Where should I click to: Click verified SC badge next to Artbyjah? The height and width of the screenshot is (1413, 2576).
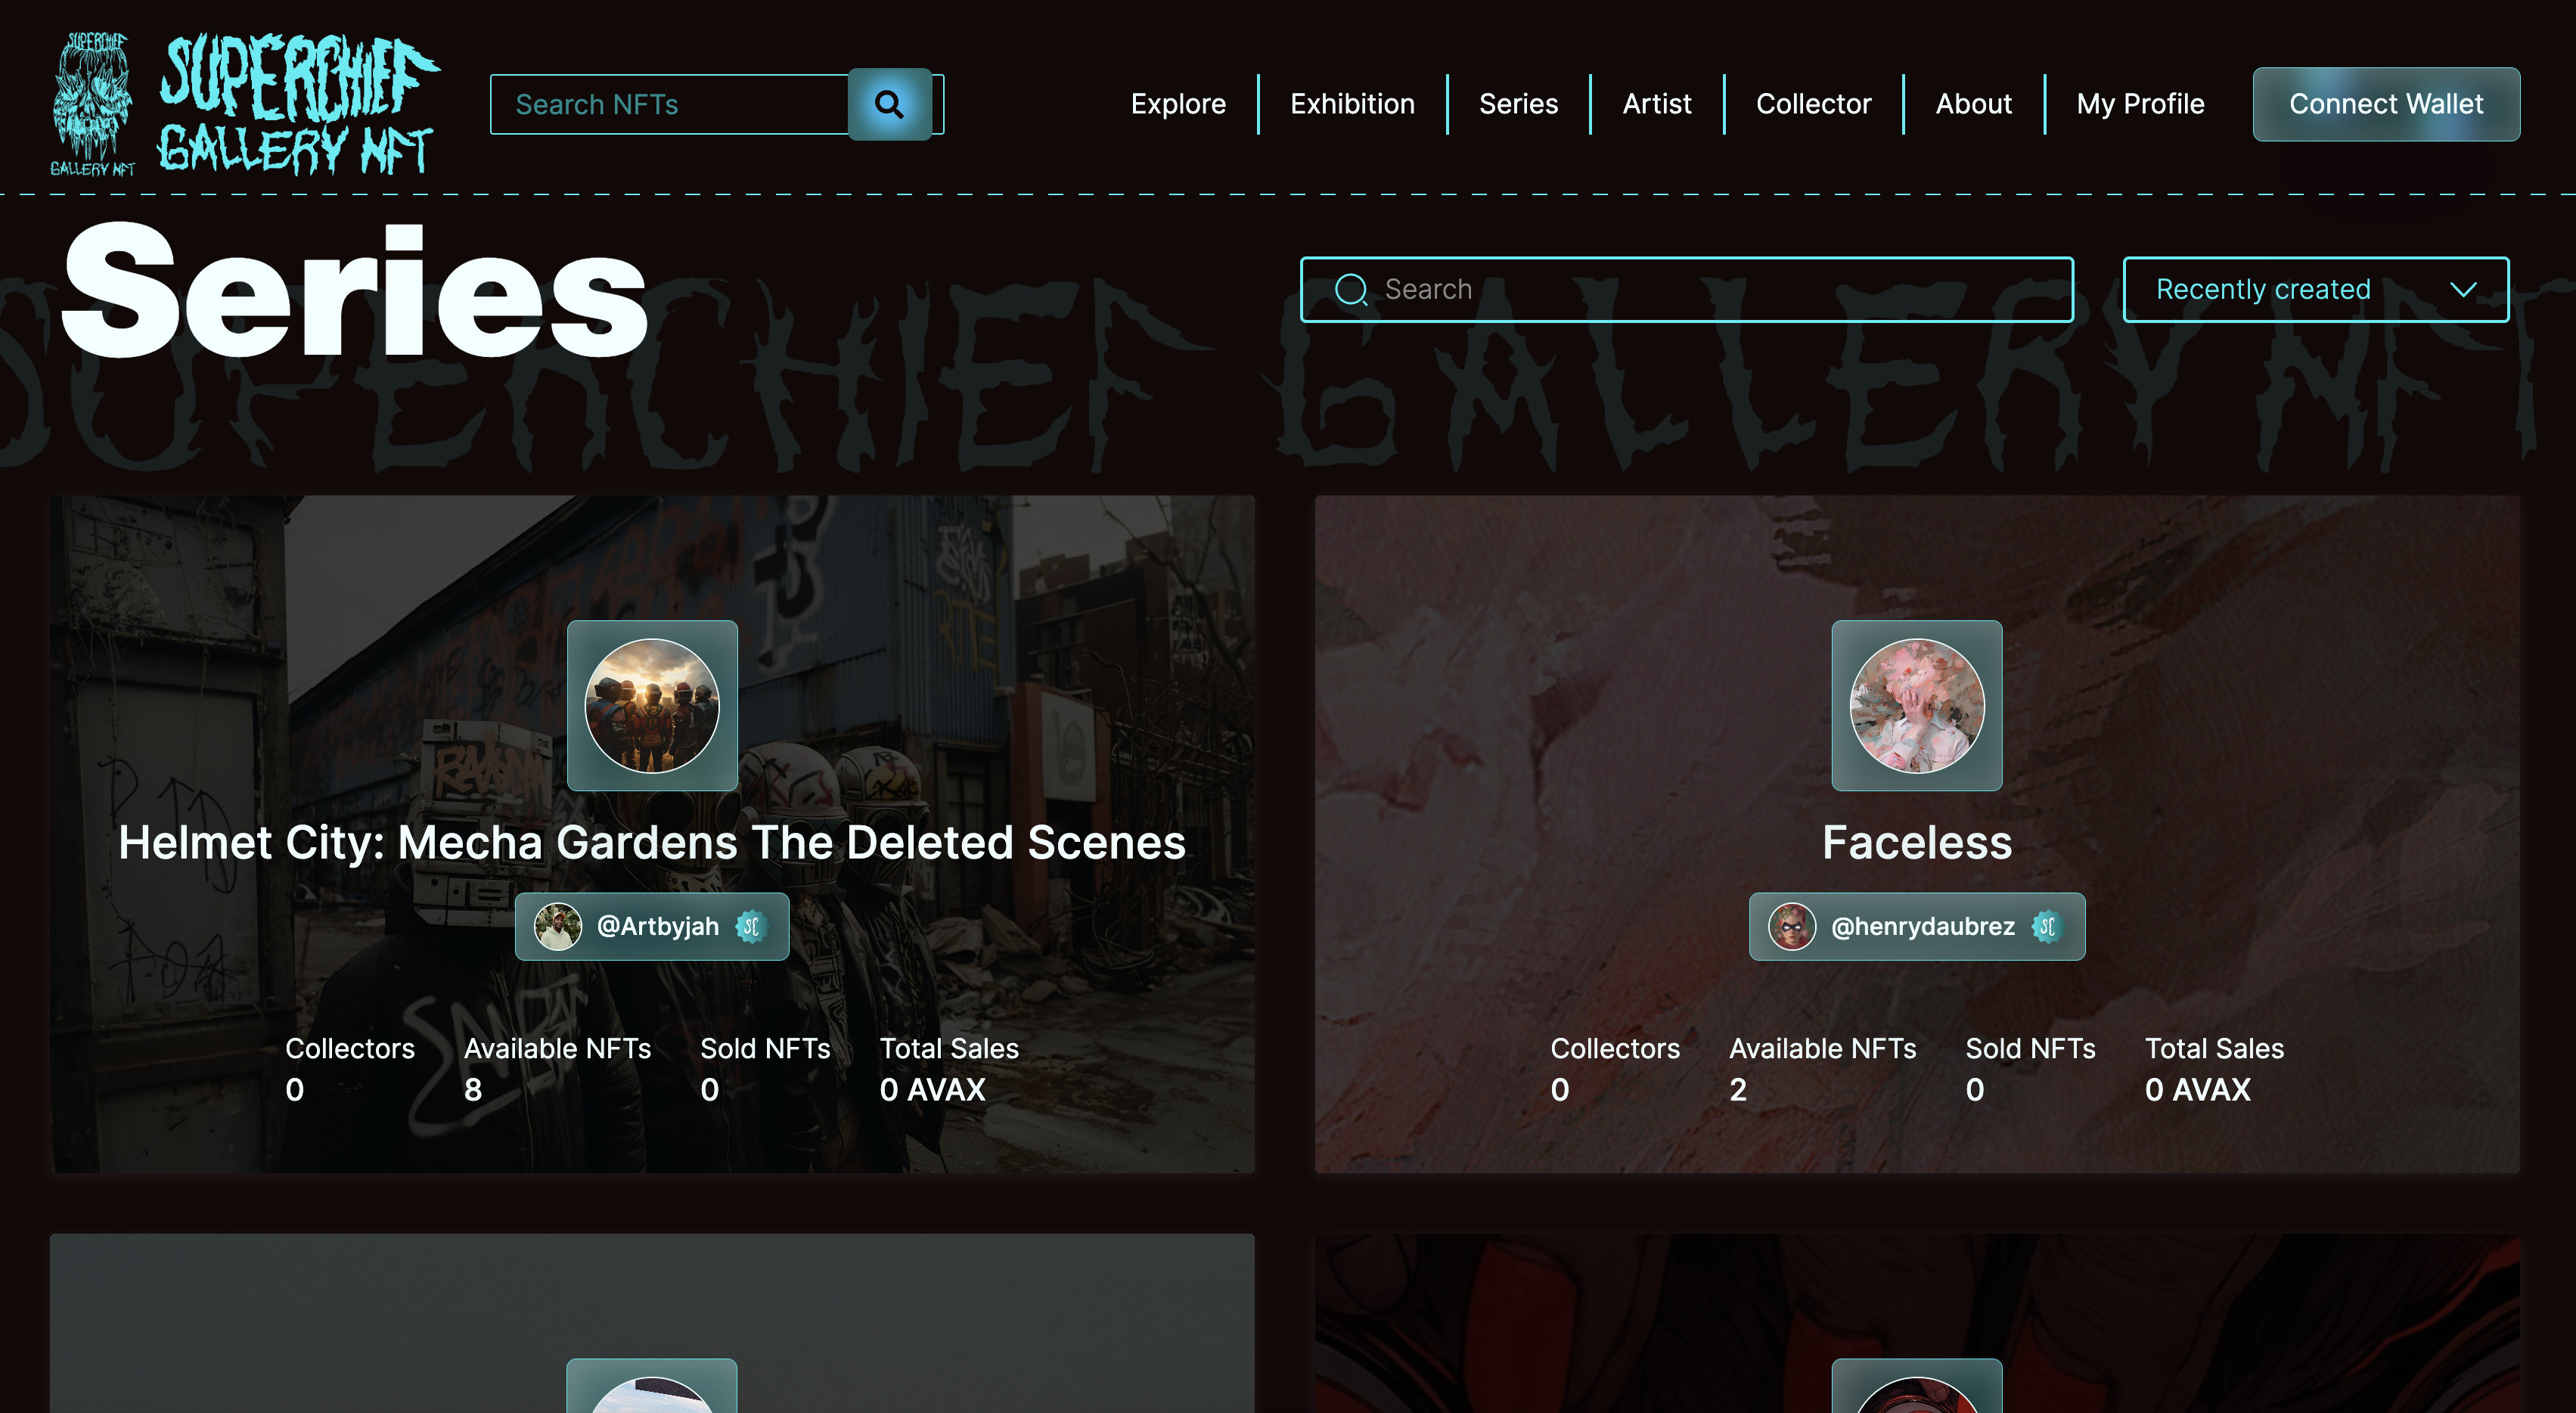coord(751,926)
